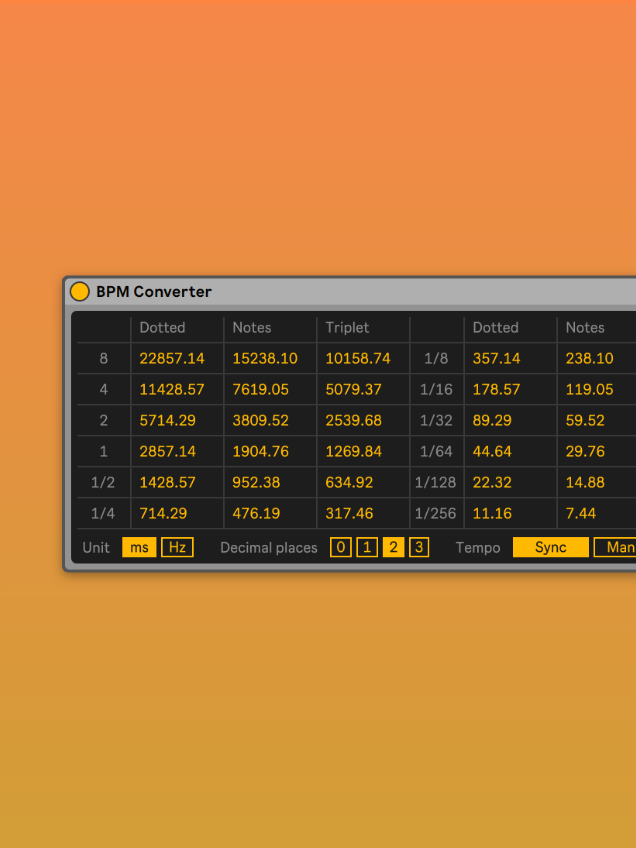
Task: Click the value 357.14
Action: tap(496, 359)
